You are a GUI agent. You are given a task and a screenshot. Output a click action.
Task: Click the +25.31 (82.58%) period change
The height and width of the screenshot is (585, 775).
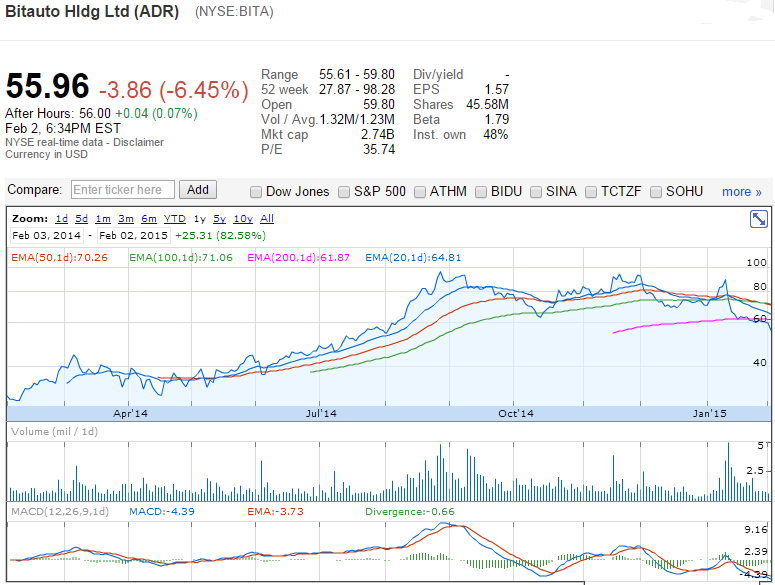[220, 236]
